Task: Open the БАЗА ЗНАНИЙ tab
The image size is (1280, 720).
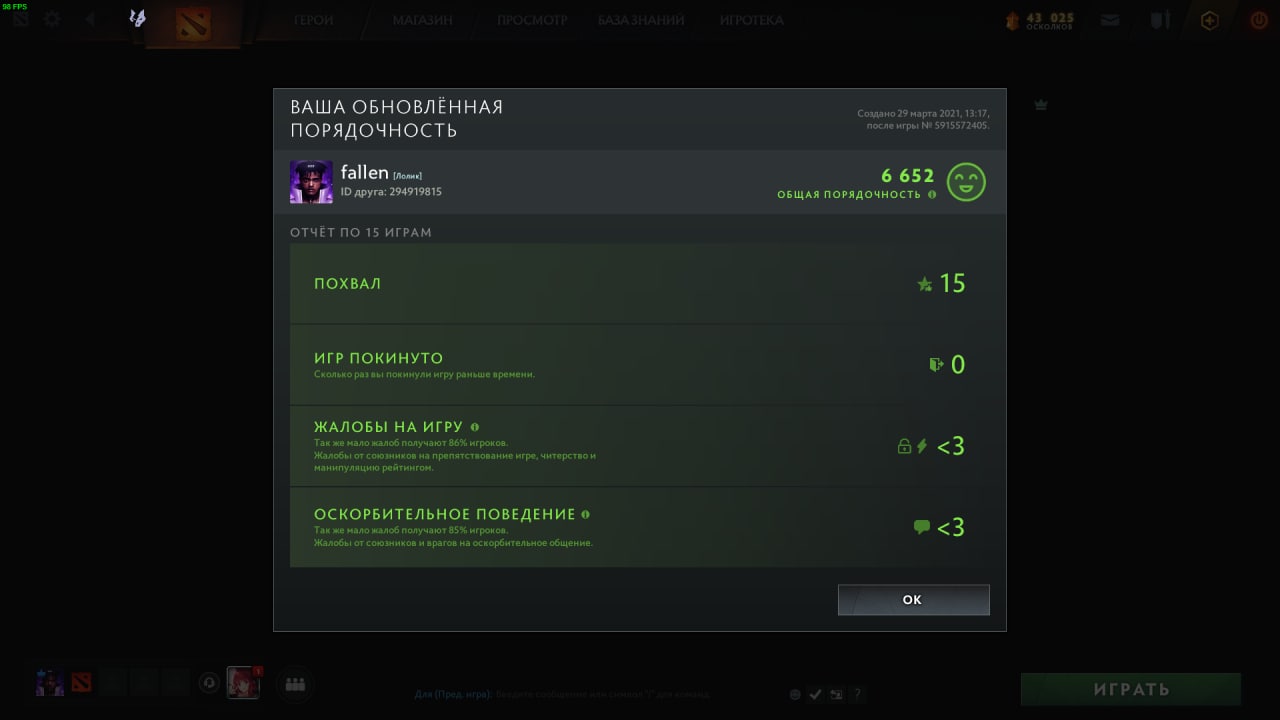Action: click(x=641, y=20)
